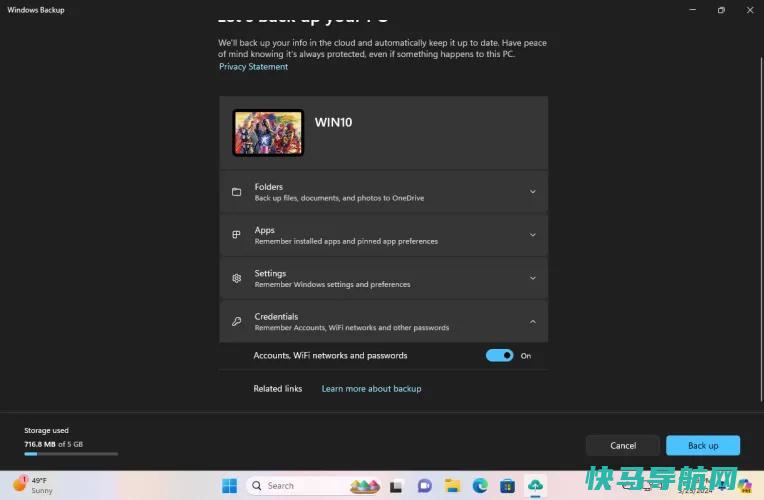Open Microsoft Store from the taskbar
764x500 pixels.
(x=507, y=486)
